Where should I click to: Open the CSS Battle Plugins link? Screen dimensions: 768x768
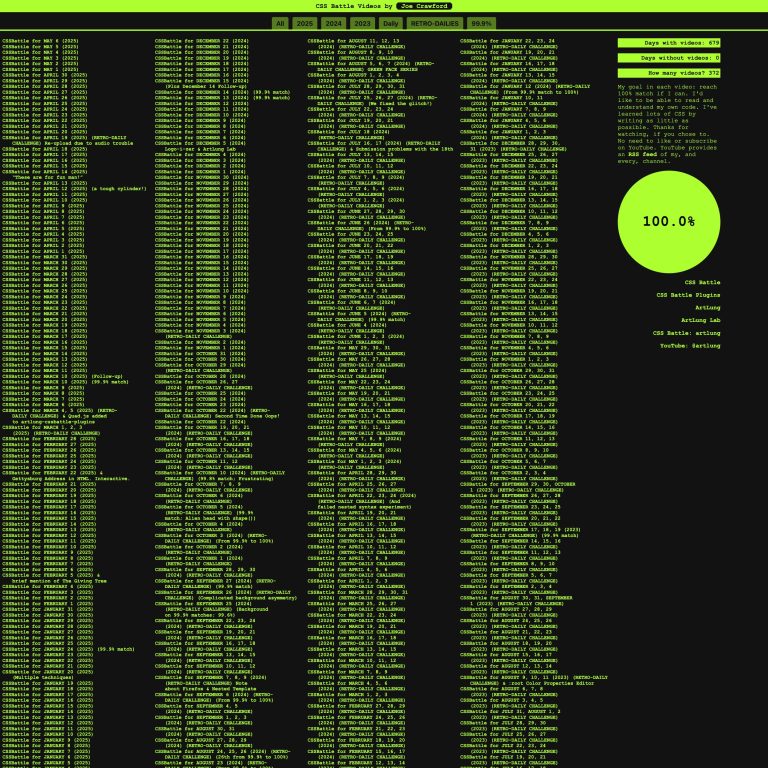click(688, 295)
